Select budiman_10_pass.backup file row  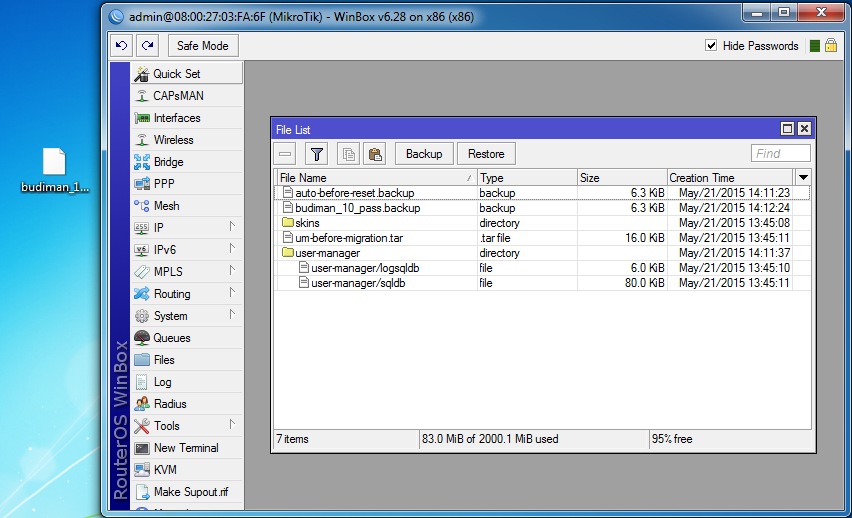pyautogui.click(x=542, y=208)
